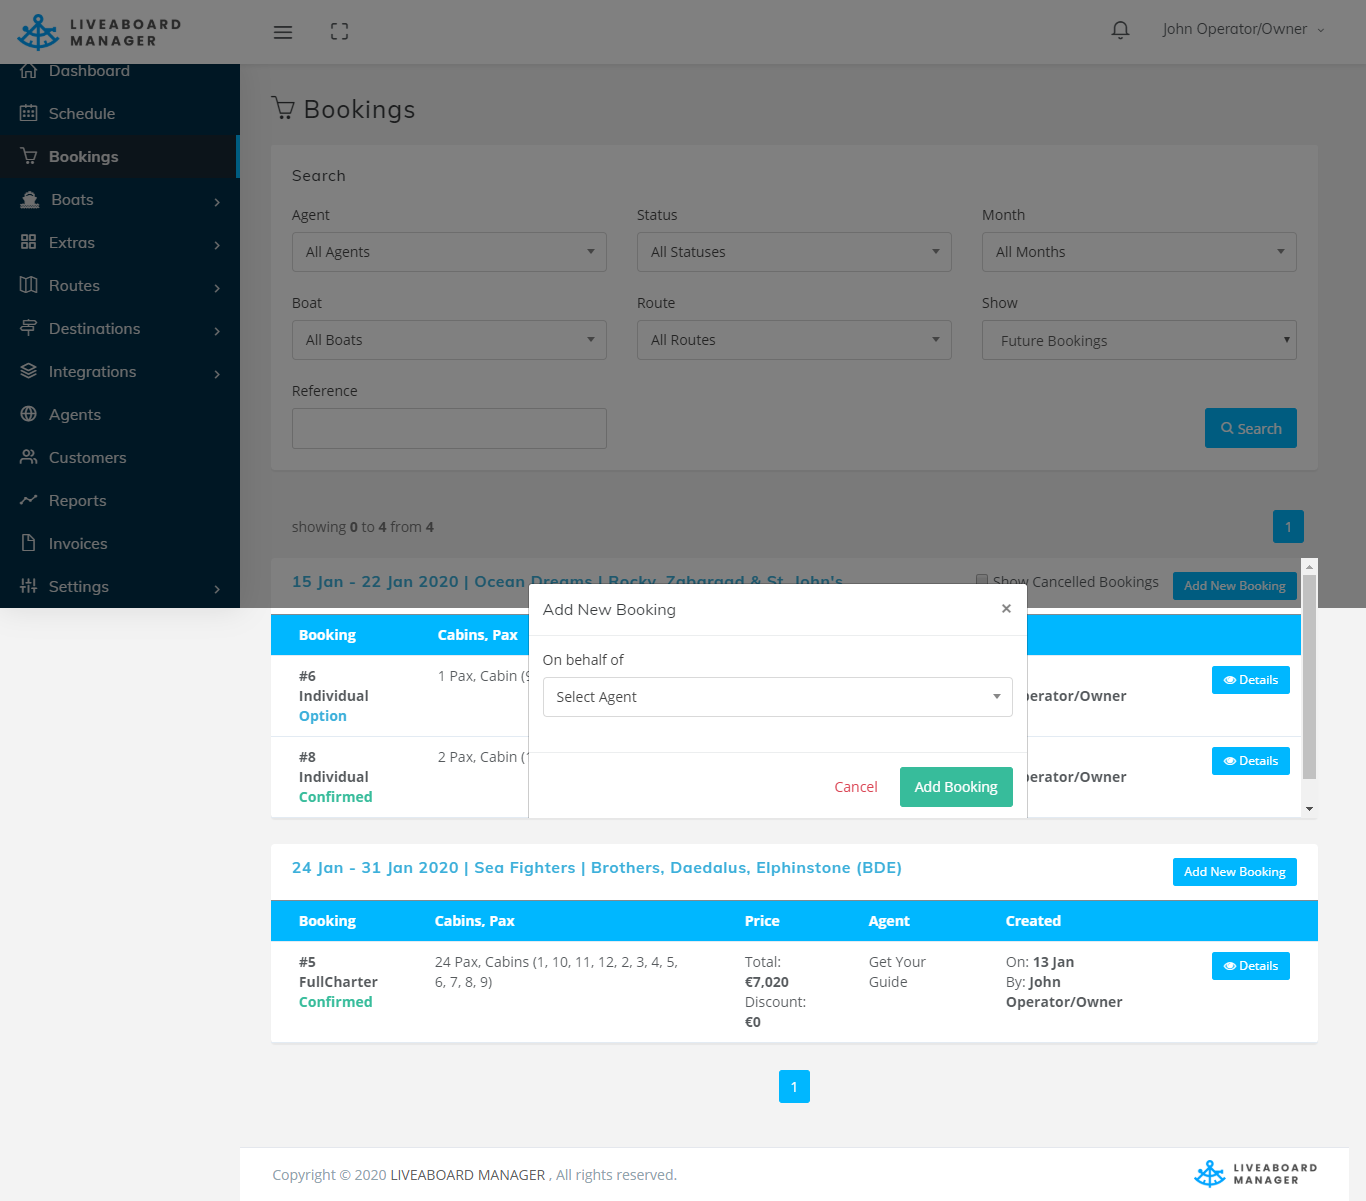Toggle Show Cancelled Bookings checkbox
Image resolution: width=1366 pixels, height=1201 pixels.
pos(982,581)
